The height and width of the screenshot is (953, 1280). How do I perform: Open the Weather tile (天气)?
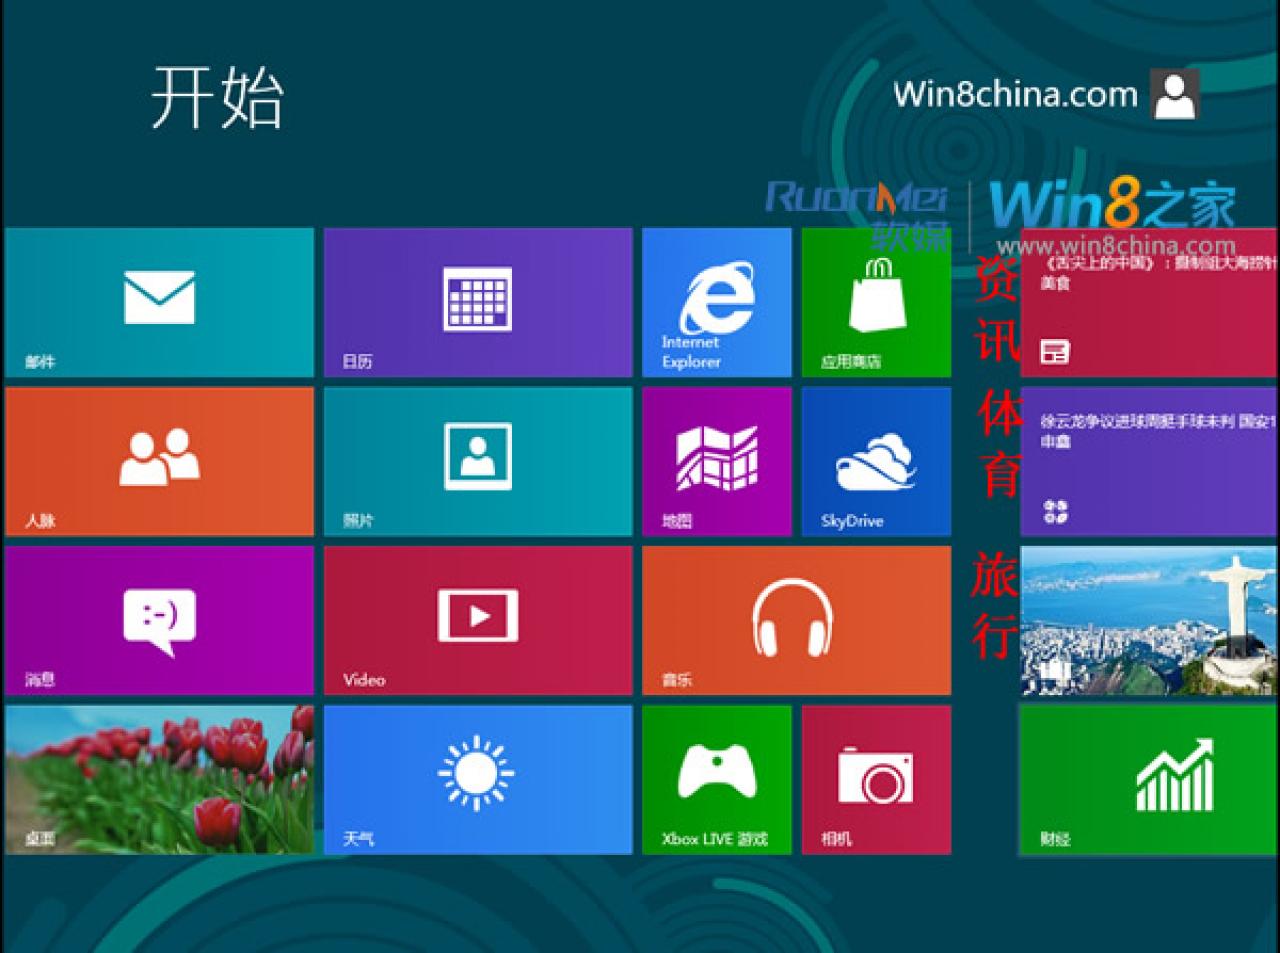[x=478, y=779]
